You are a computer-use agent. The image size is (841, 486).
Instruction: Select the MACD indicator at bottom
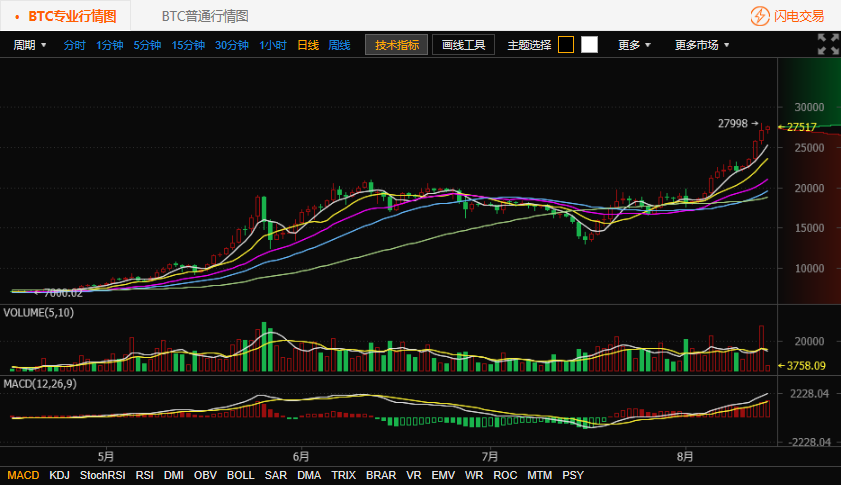click(23, 475)
